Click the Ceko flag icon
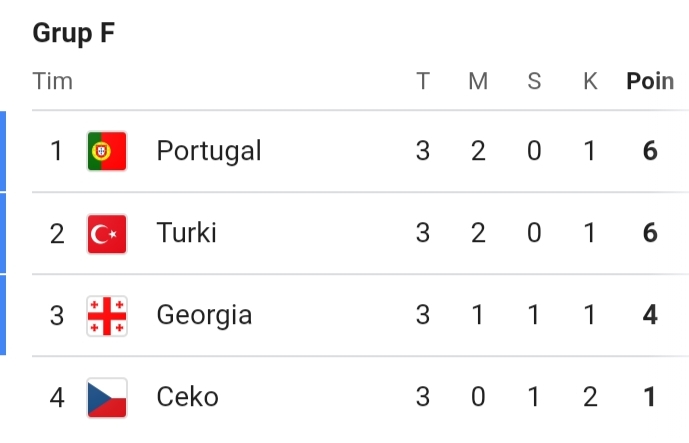This screenshot has height=443, width=689. [106, 397]
